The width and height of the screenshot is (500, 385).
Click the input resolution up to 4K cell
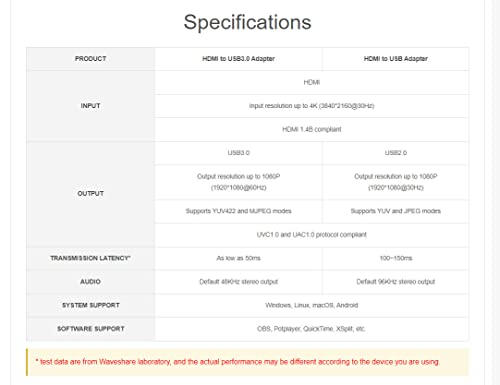click(312, 106)
